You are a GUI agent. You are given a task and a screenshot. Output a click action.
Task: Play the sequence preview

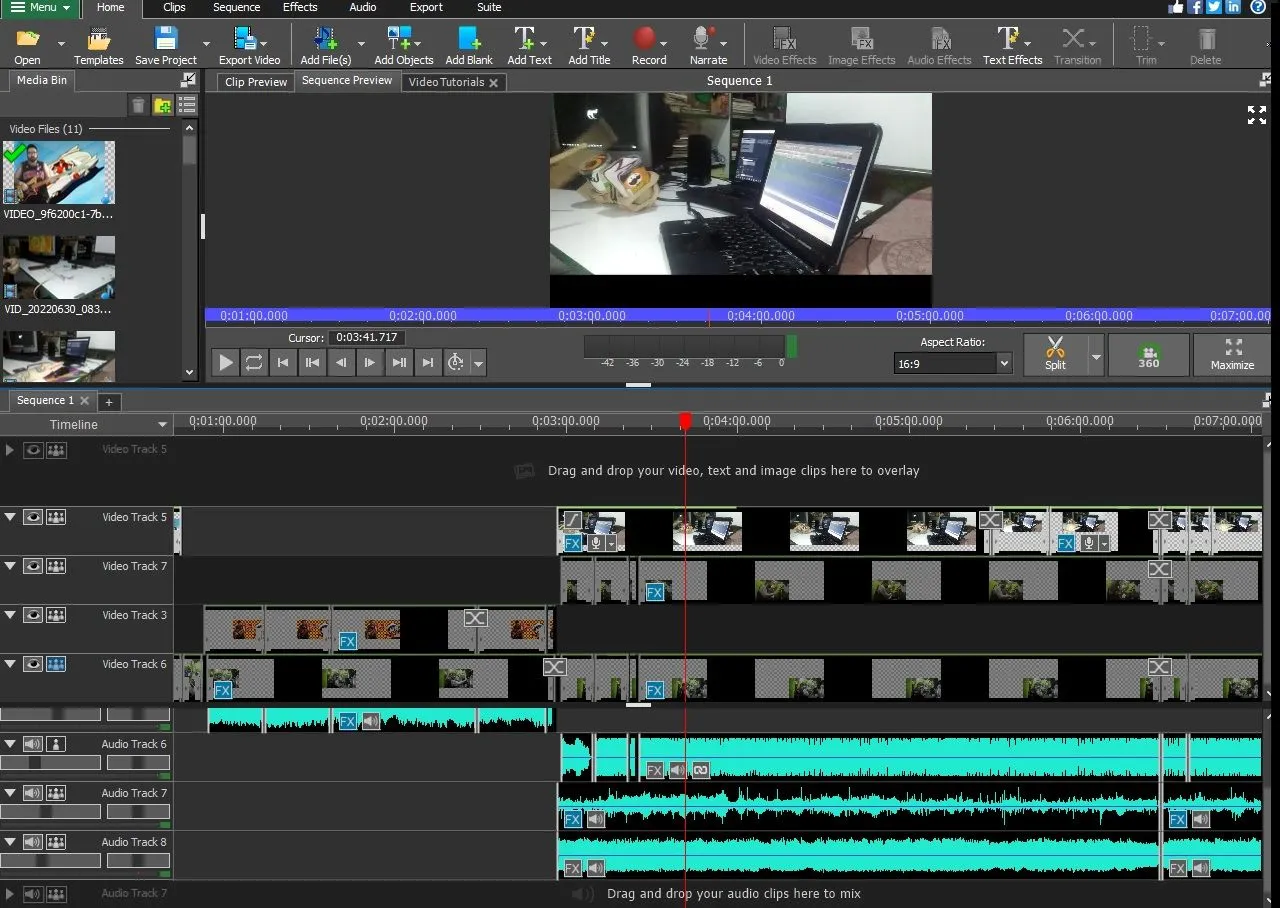click(x=226, y=362)
